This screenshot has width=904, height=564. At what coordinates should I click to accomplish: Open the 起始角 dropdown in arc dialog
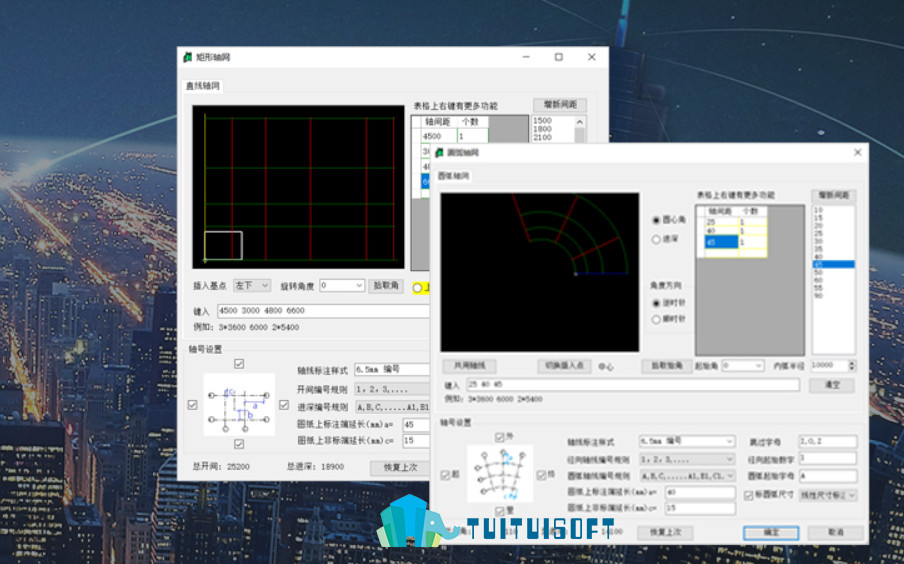pos(743,366)
